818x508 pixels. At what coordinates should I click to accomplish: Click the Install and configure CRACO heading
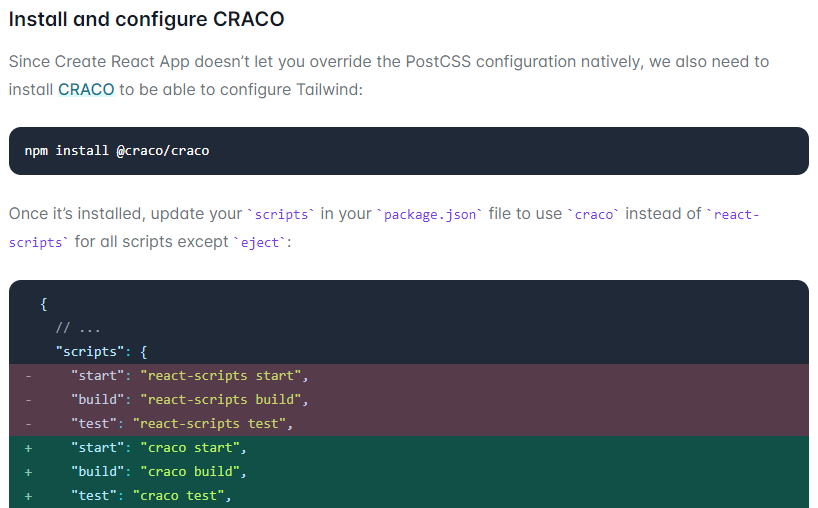coord(147,19)
